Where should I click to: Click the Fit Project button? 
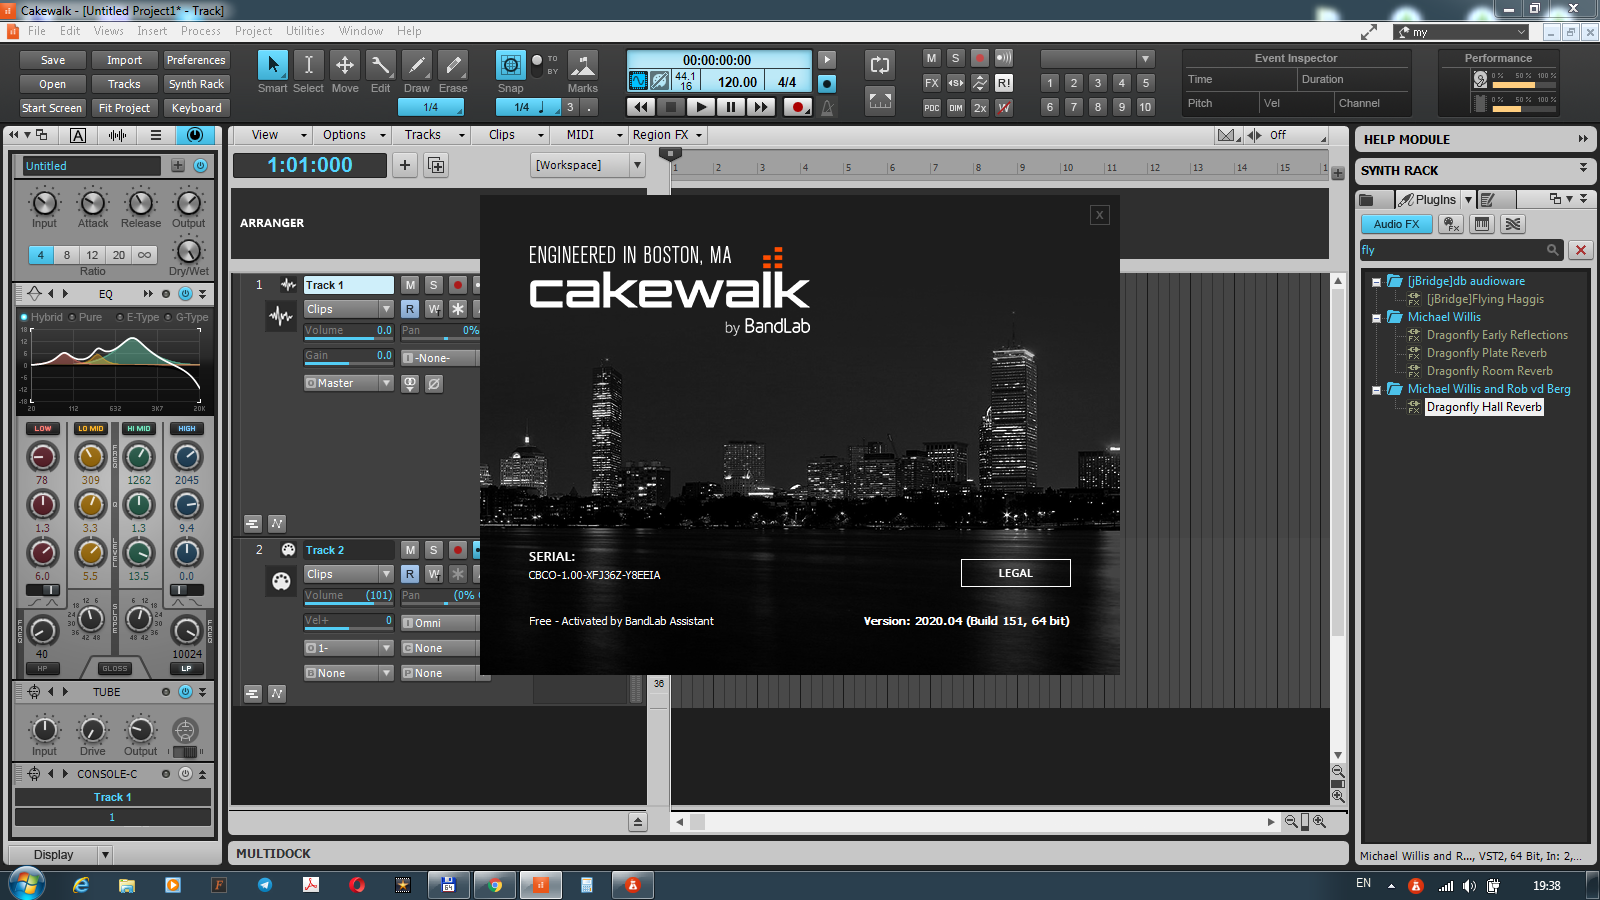124,108
